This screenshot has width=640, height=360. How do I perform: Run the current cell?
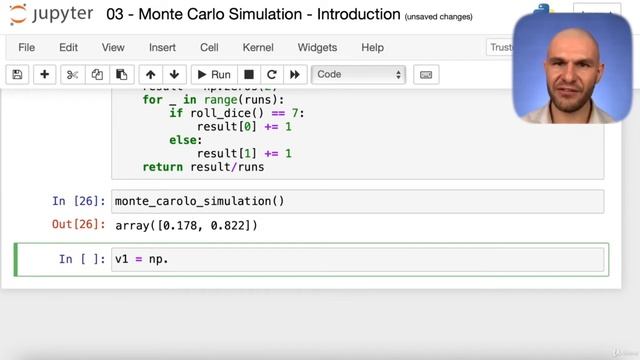point(214,75)
